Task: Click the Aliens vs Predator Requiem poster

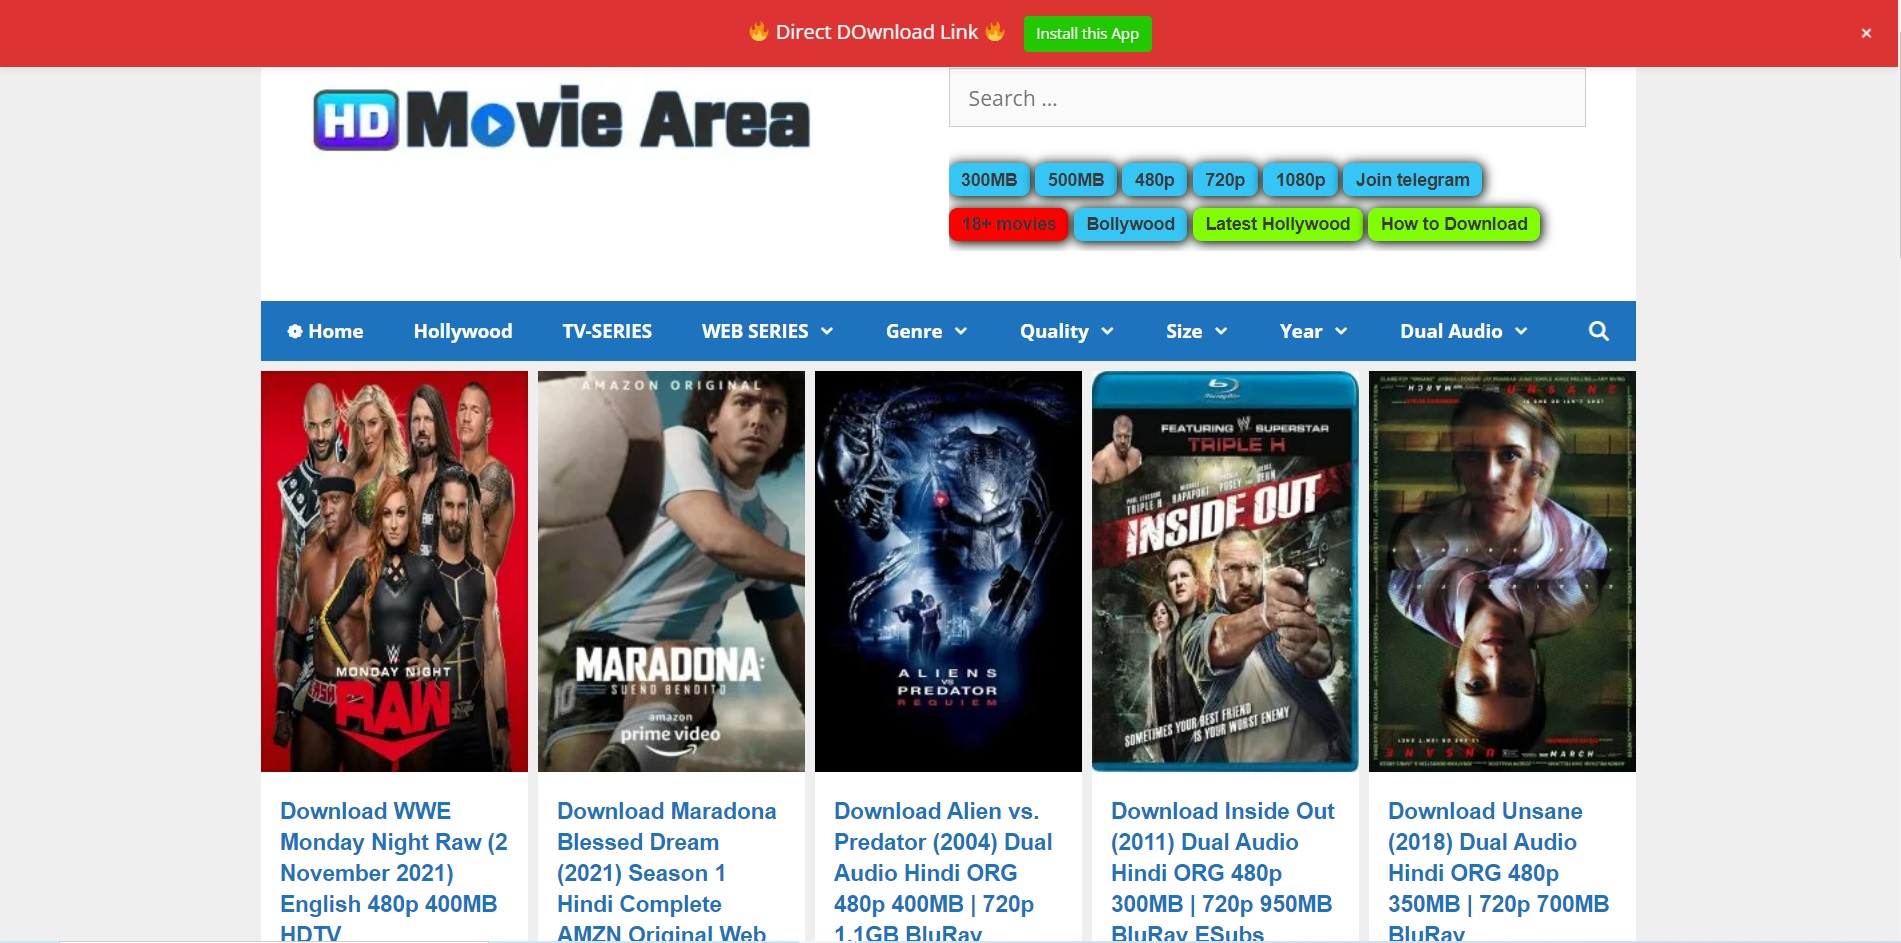Action: 948,571
